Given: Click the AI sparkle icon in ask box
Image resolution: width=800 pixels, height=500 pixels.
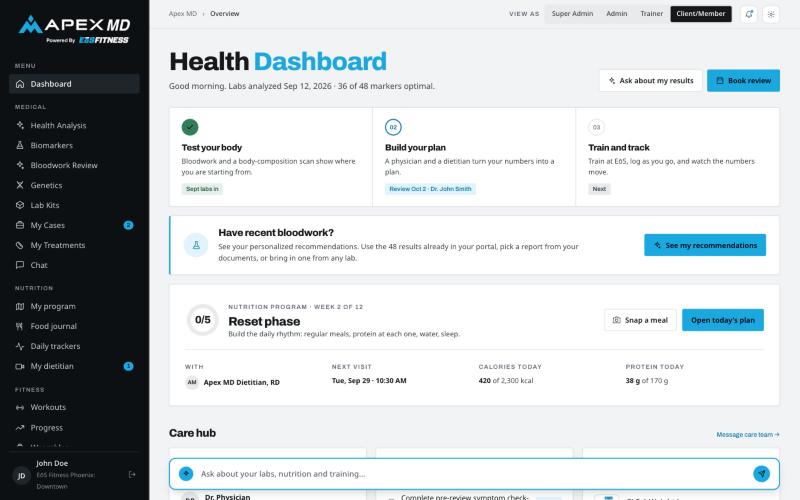Looking at the screenshot, I should 186,473.
